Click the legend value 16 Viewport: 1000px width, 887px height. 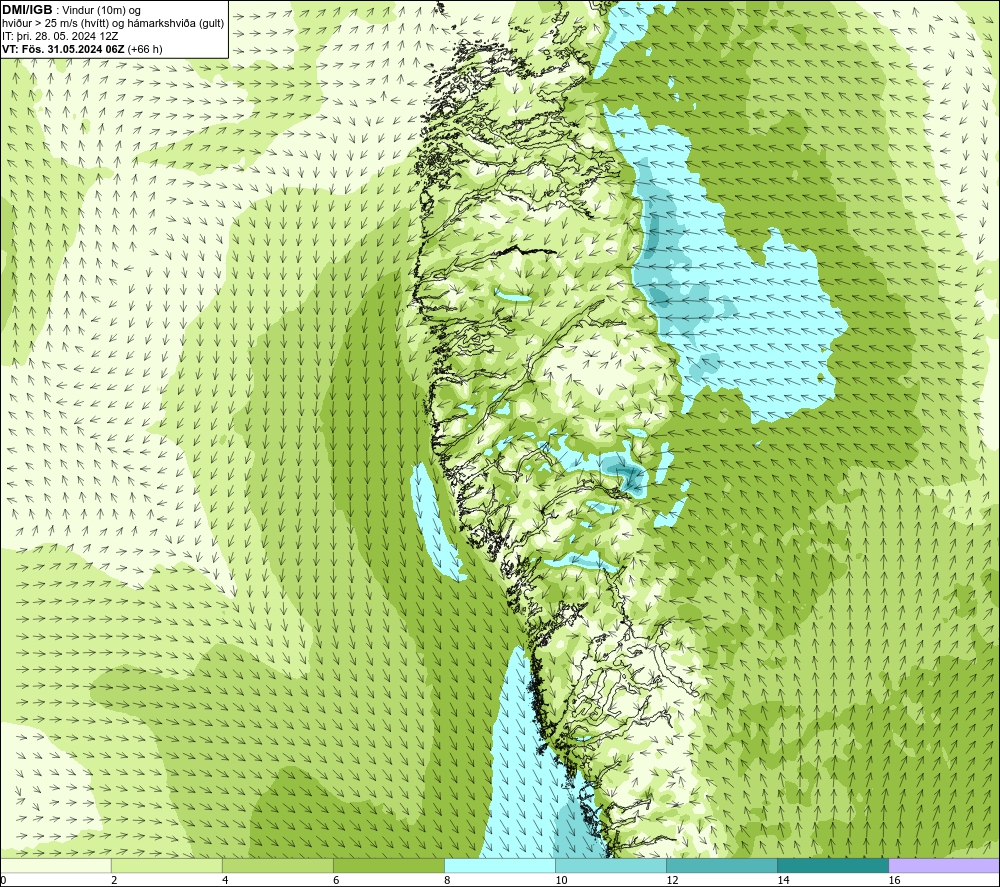[894, 881]
